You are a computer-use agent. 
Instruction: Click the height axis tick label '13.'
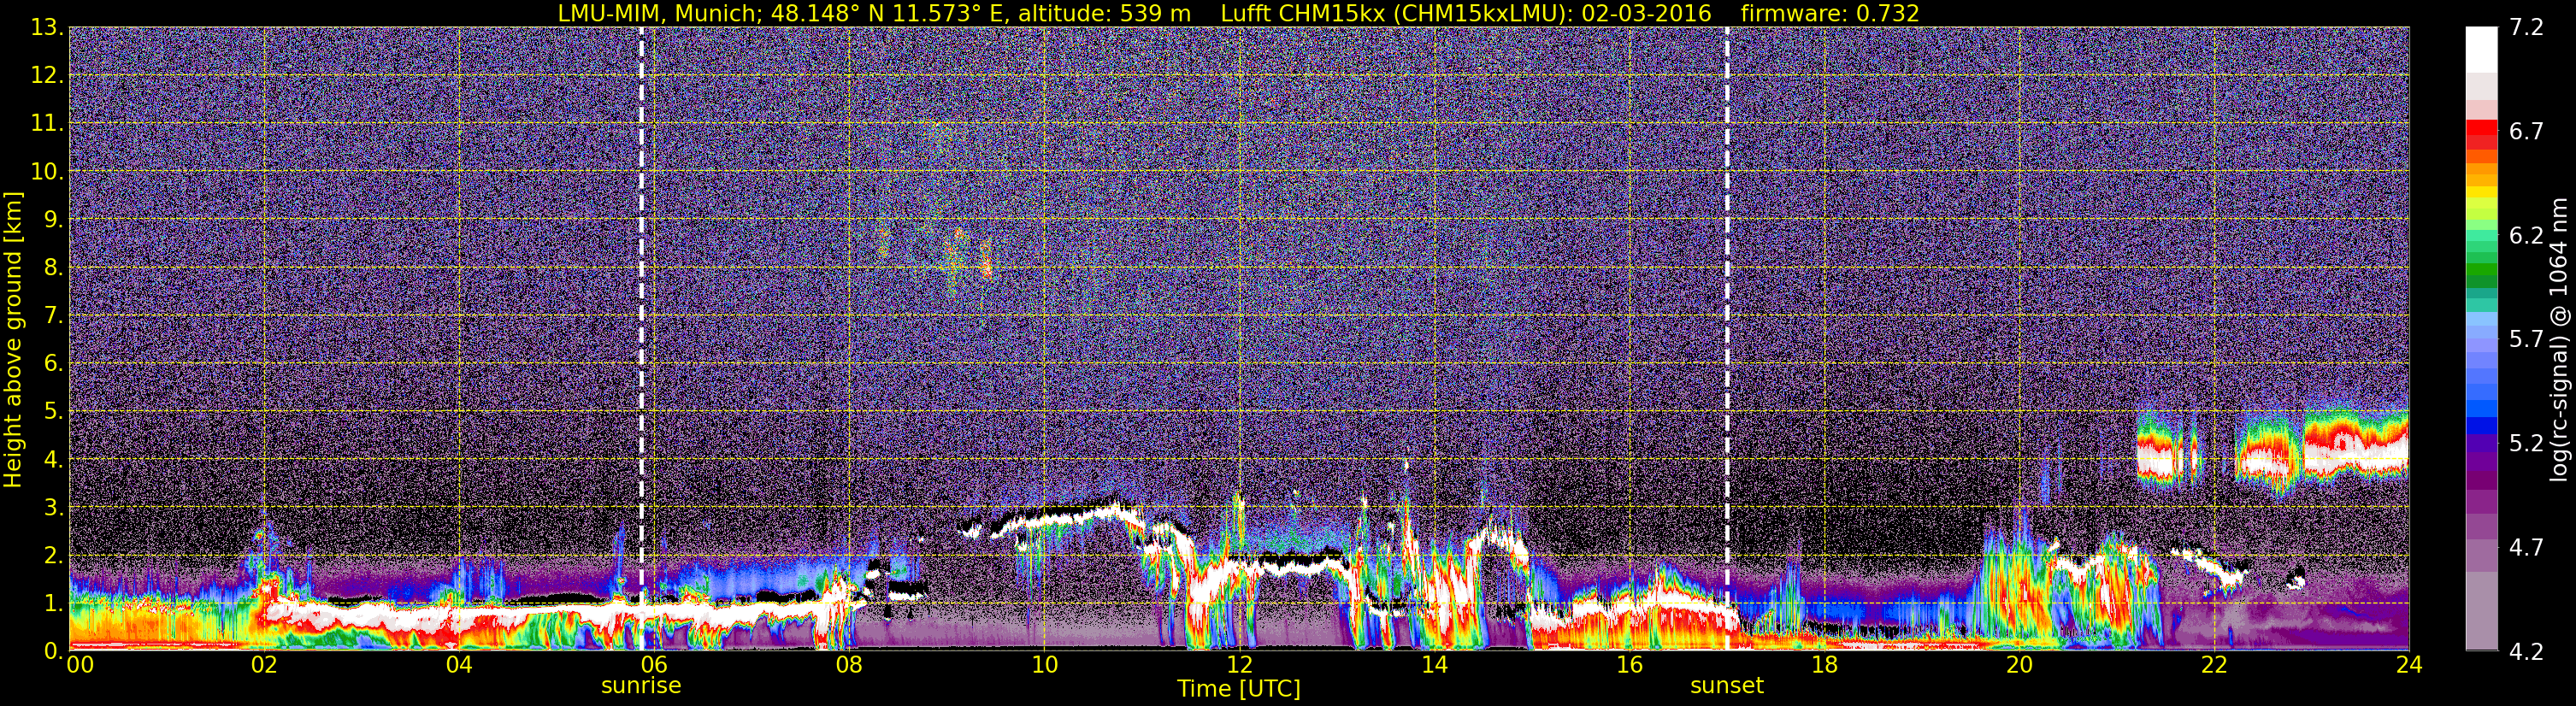(47, 27)
